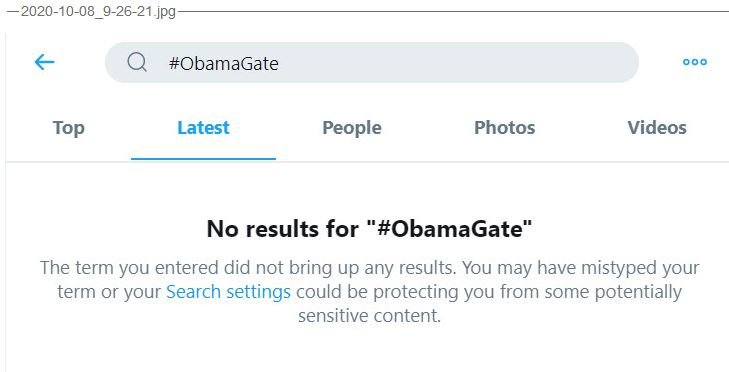Click the #ObamaGate query text in search bar
This screenshot has width=729, height=372.
(224, 63)
